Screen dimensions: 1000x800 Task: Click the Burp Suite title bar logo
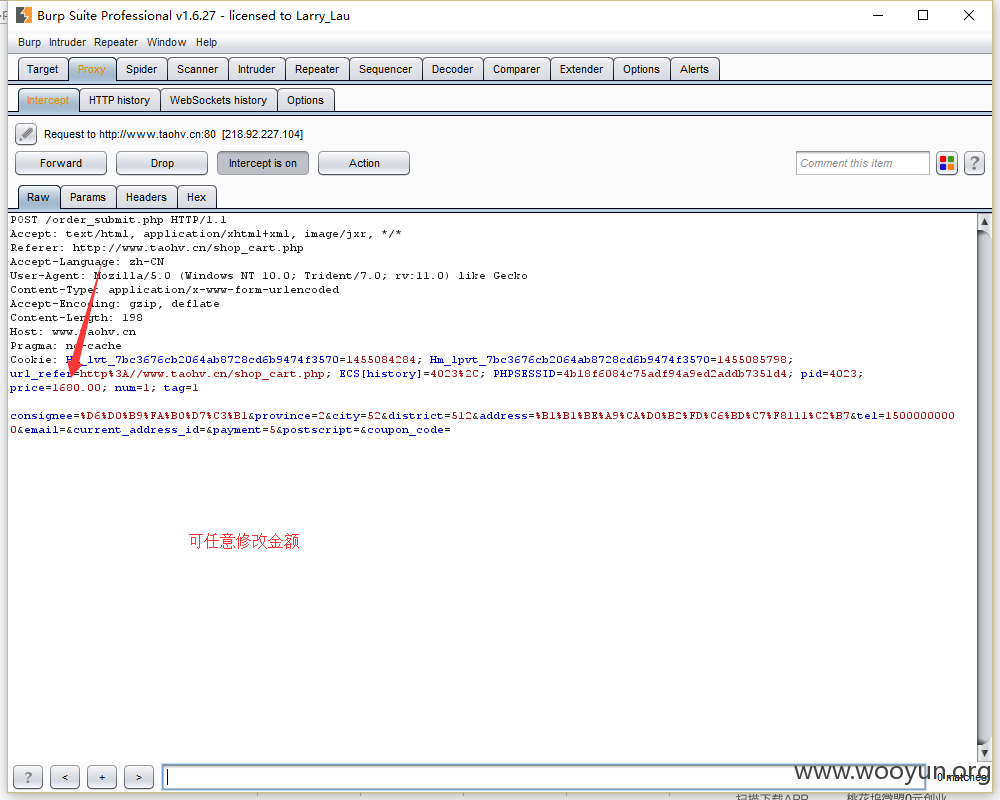(x=24, y=15)
